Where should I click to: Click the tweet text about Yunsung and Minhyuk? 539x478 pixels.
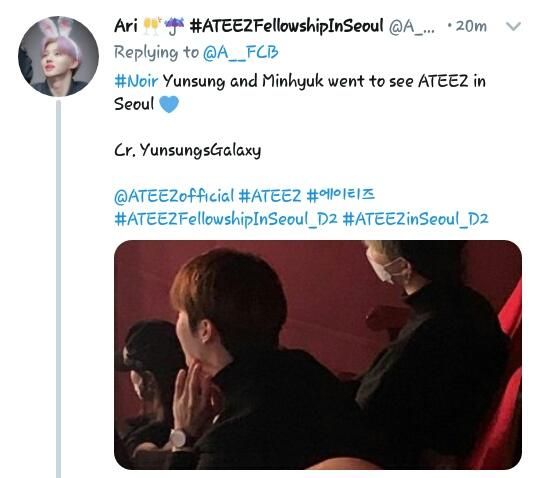(x=300, y=93)
